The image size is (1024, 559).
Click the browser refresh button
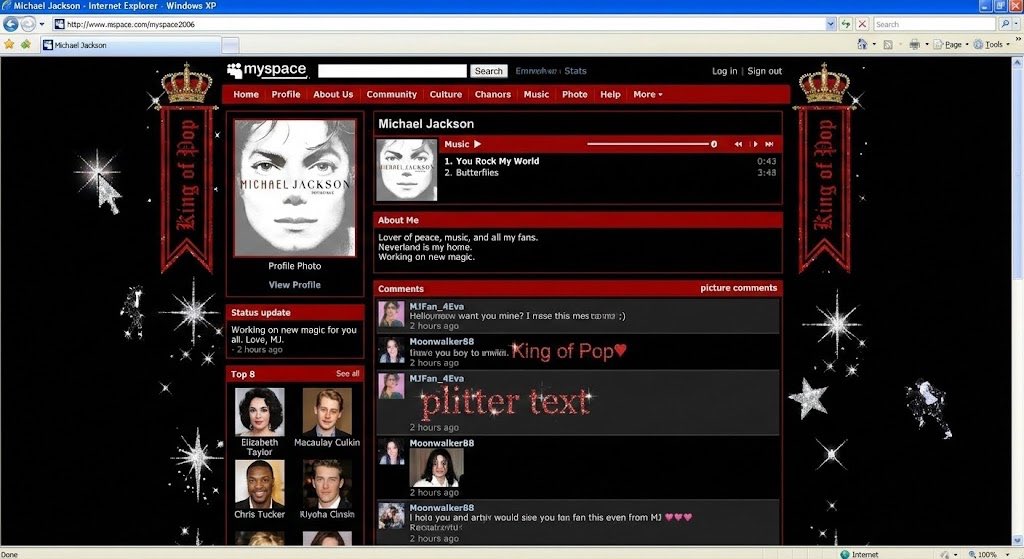(846, 24)
